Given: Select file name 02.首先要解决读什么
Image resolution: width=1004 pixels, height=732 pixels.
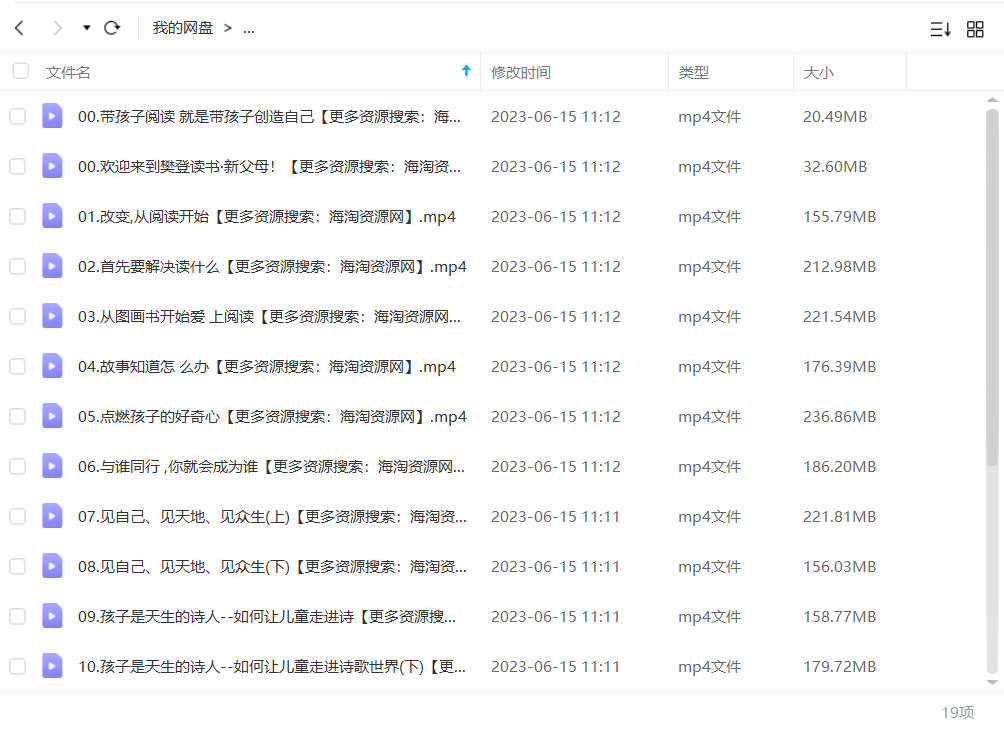Looking at the screenshot, I should [272, 266].
